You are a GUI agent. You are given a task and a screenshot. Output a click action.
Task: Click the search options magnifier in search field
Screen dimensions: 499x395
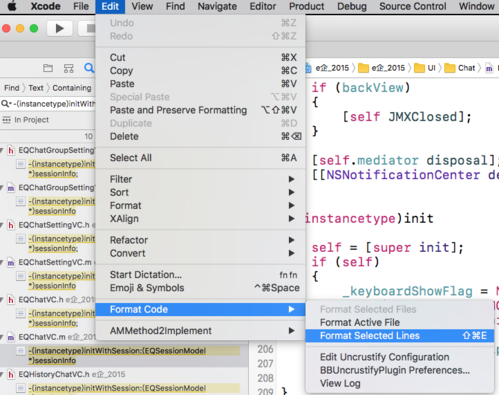tap(7, 104)
